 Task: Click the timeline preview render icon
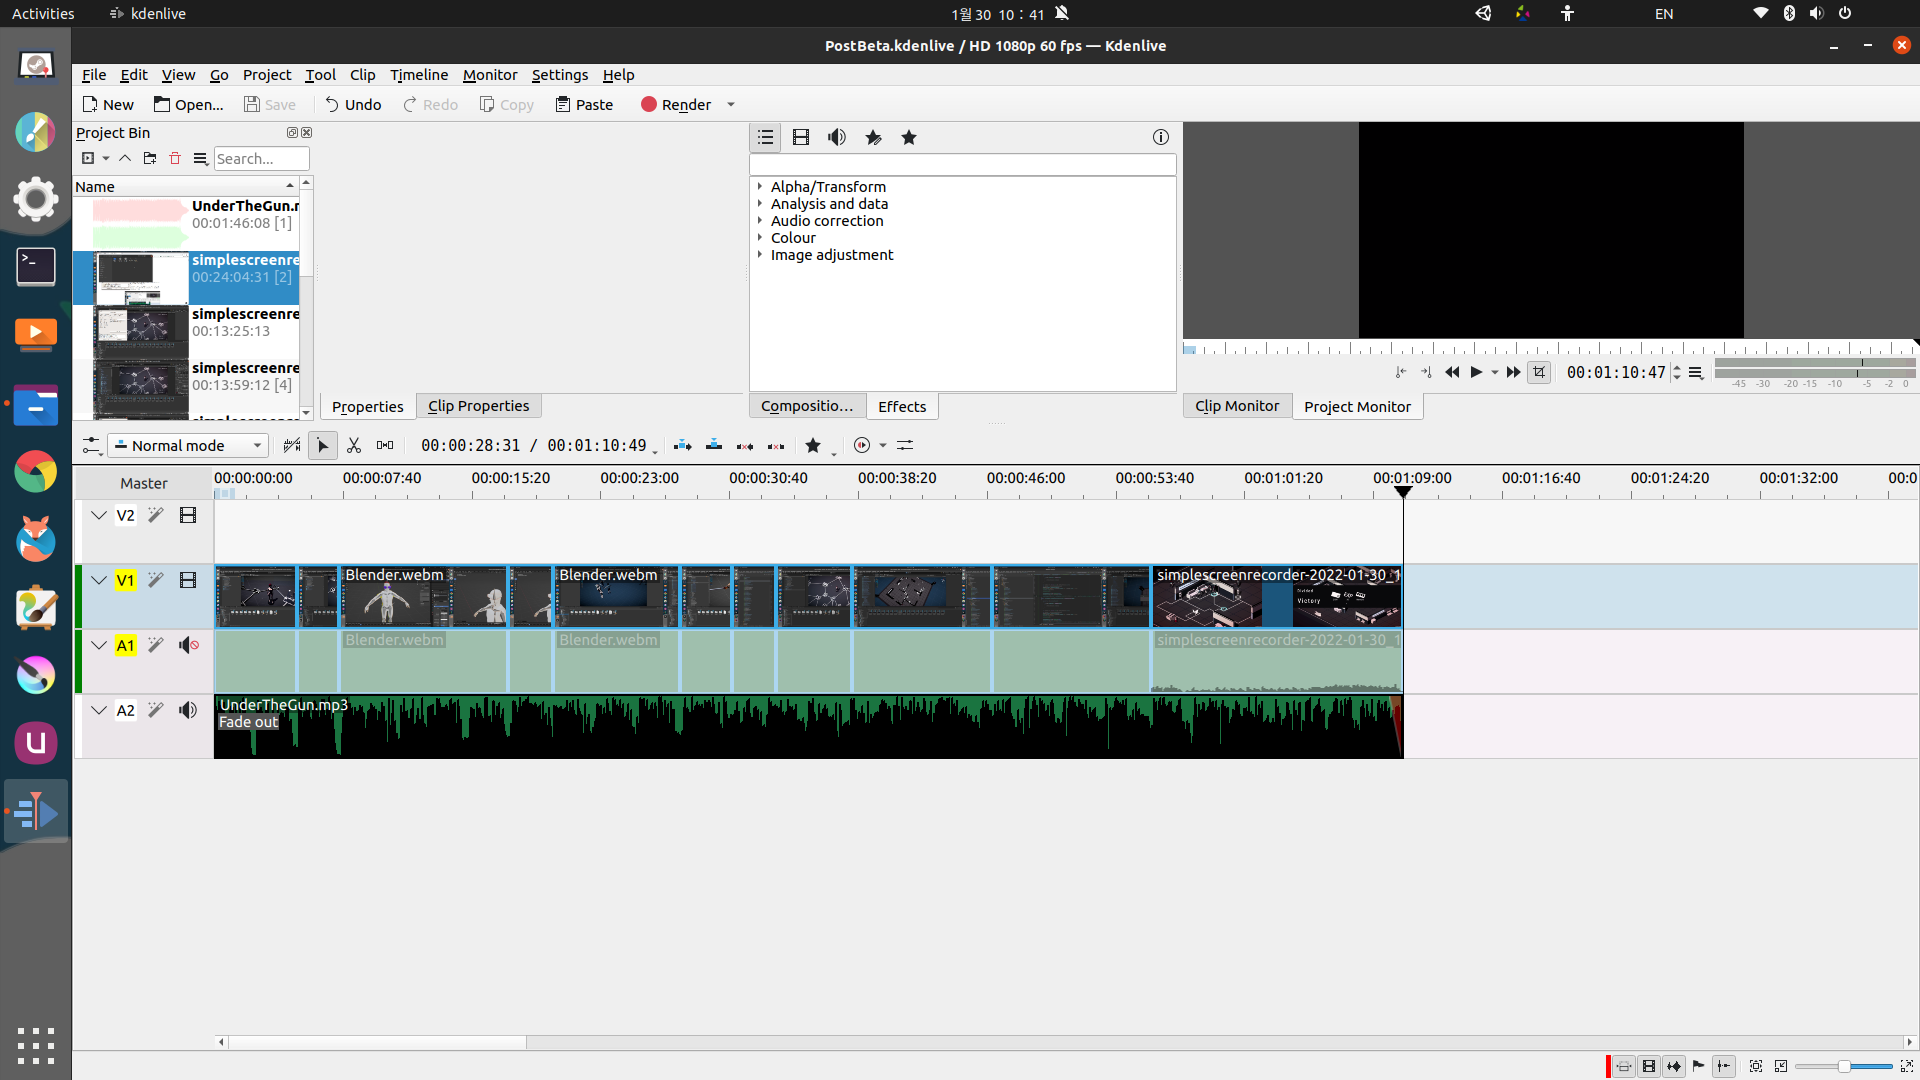(x=862, y=445)
